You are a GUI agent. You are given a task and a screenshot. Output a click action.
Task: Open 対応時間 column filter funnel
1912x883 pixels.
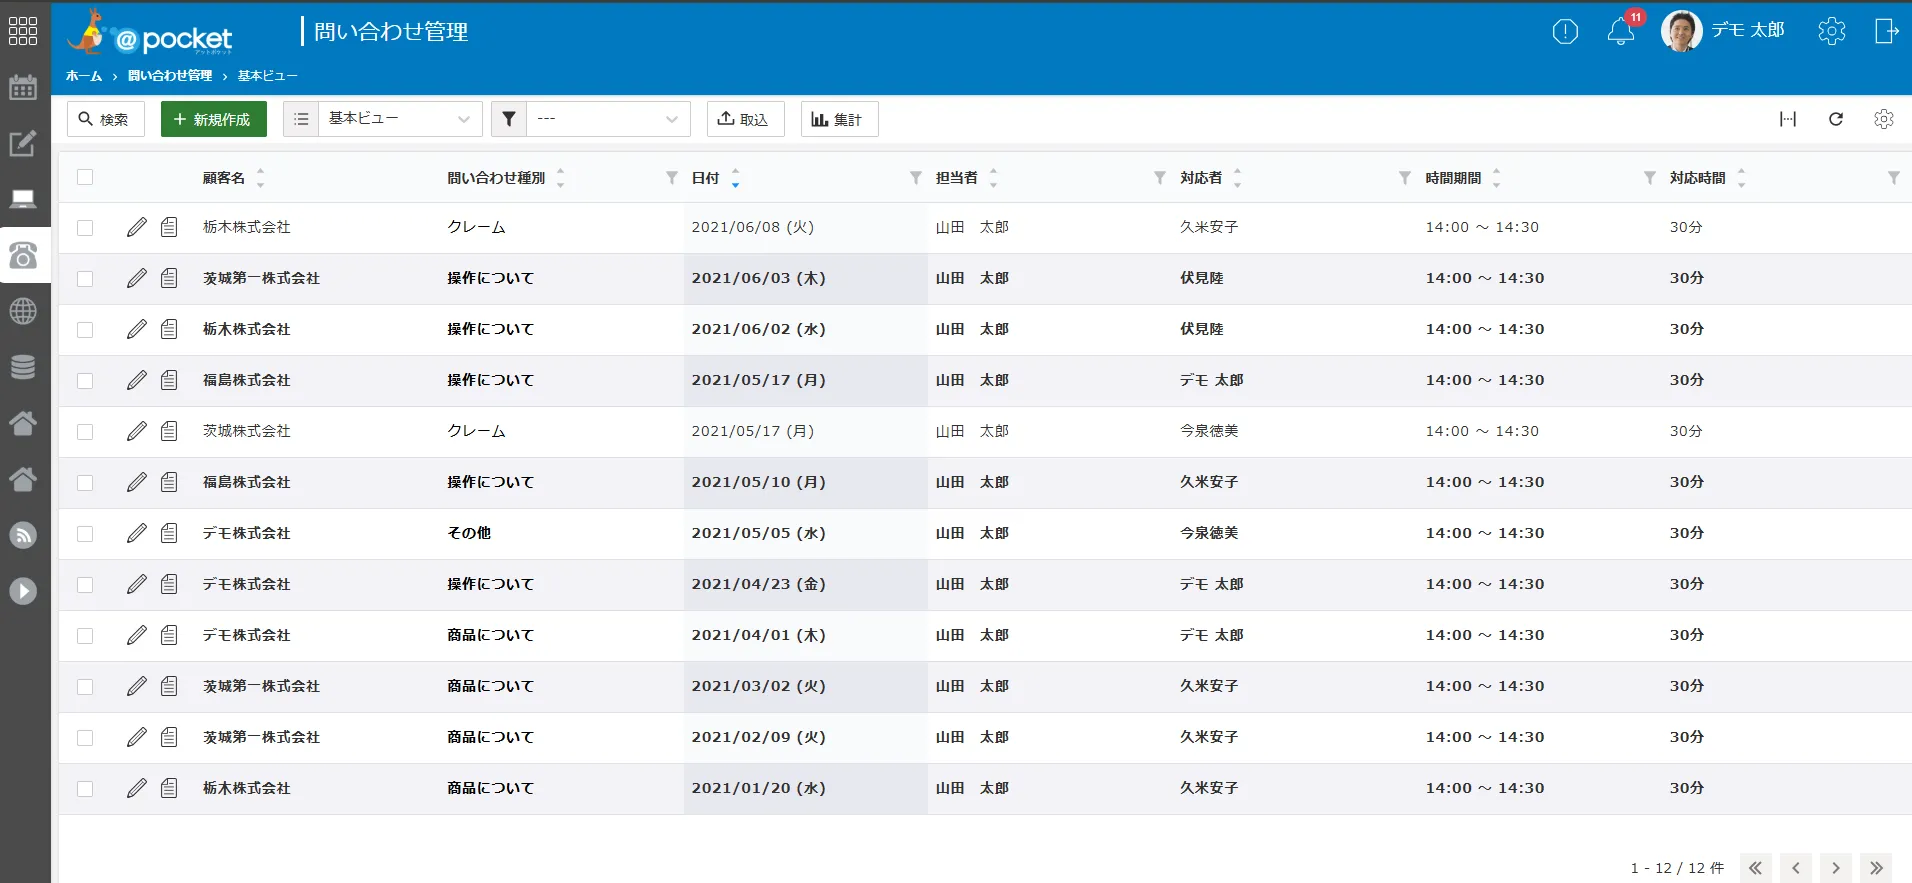coord(1894,178)
